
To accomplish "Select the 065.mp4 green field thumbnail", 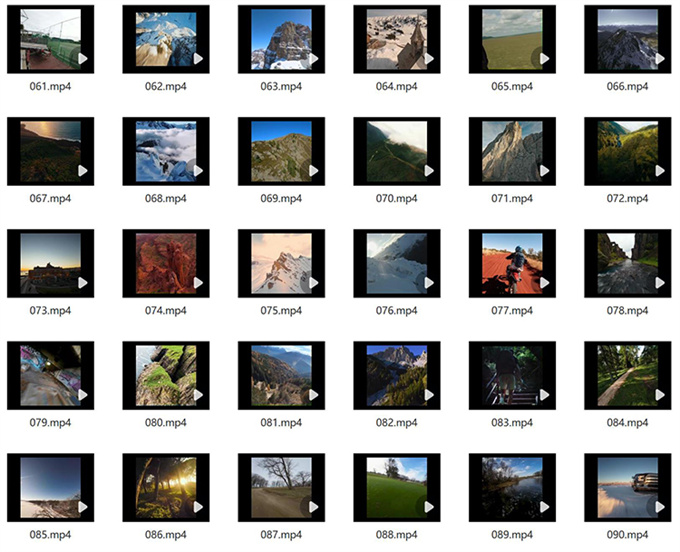I will click(512, 39).
